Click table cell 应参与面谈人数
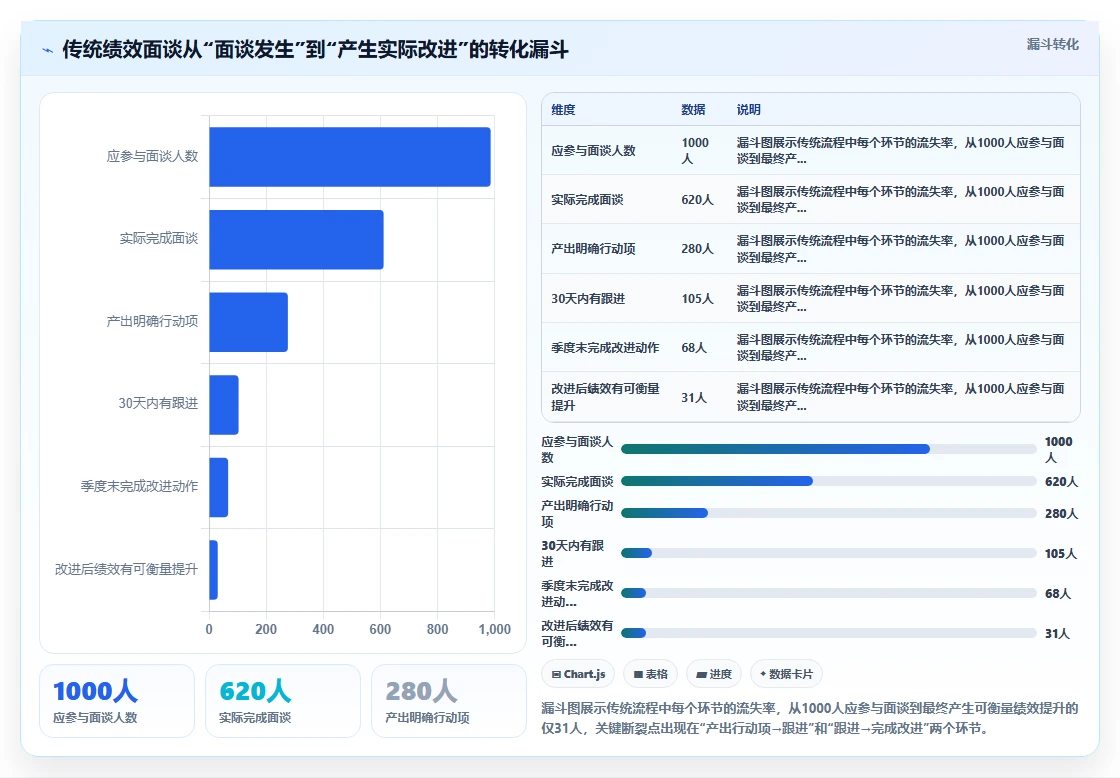The width and height of the screenshot is (1120, 778). 593,151
